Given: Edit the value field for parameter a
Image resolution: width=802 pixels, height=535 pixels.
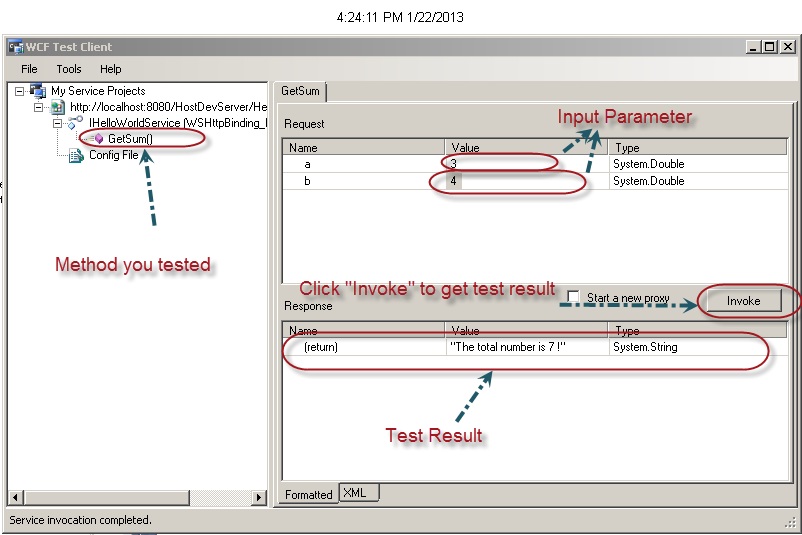Looking at the screenshot, I should 527,164.
